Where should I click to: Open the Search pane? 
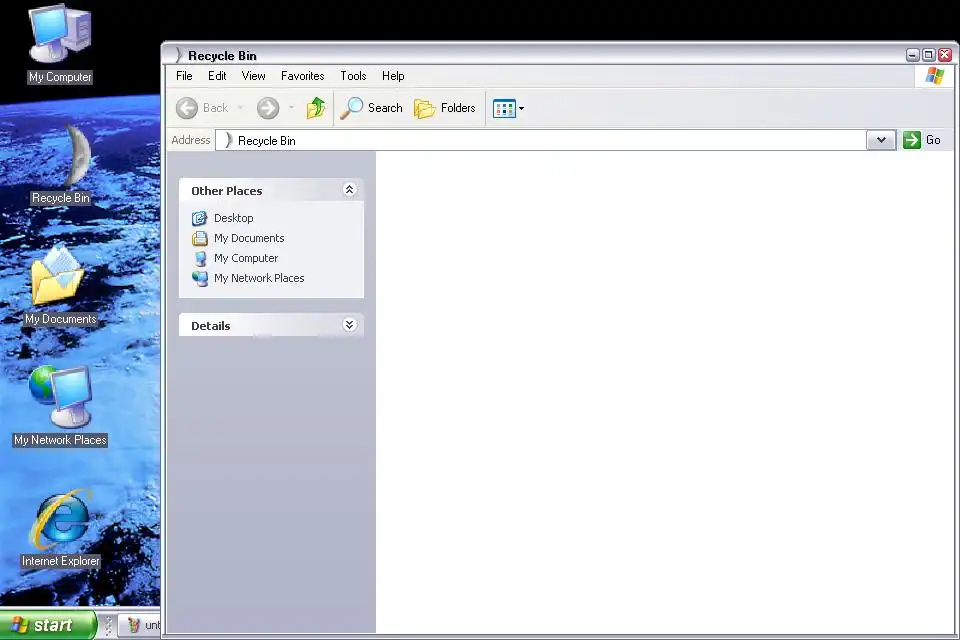pos(372,108)
